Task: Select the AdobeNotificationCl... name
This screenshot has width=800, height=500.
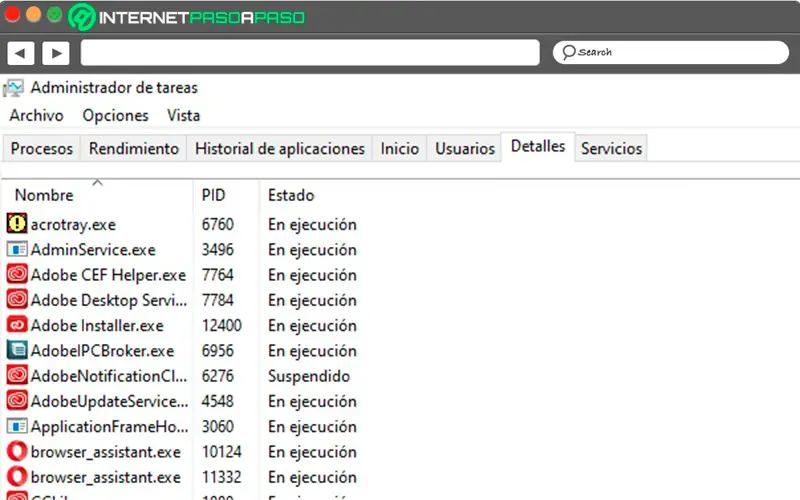Action: [109, 376]
